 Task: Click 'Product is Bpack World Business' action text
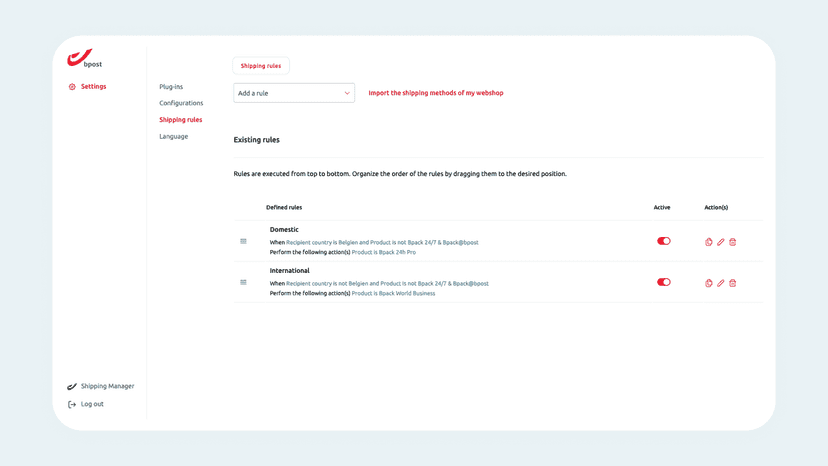(x=393, y=294)
